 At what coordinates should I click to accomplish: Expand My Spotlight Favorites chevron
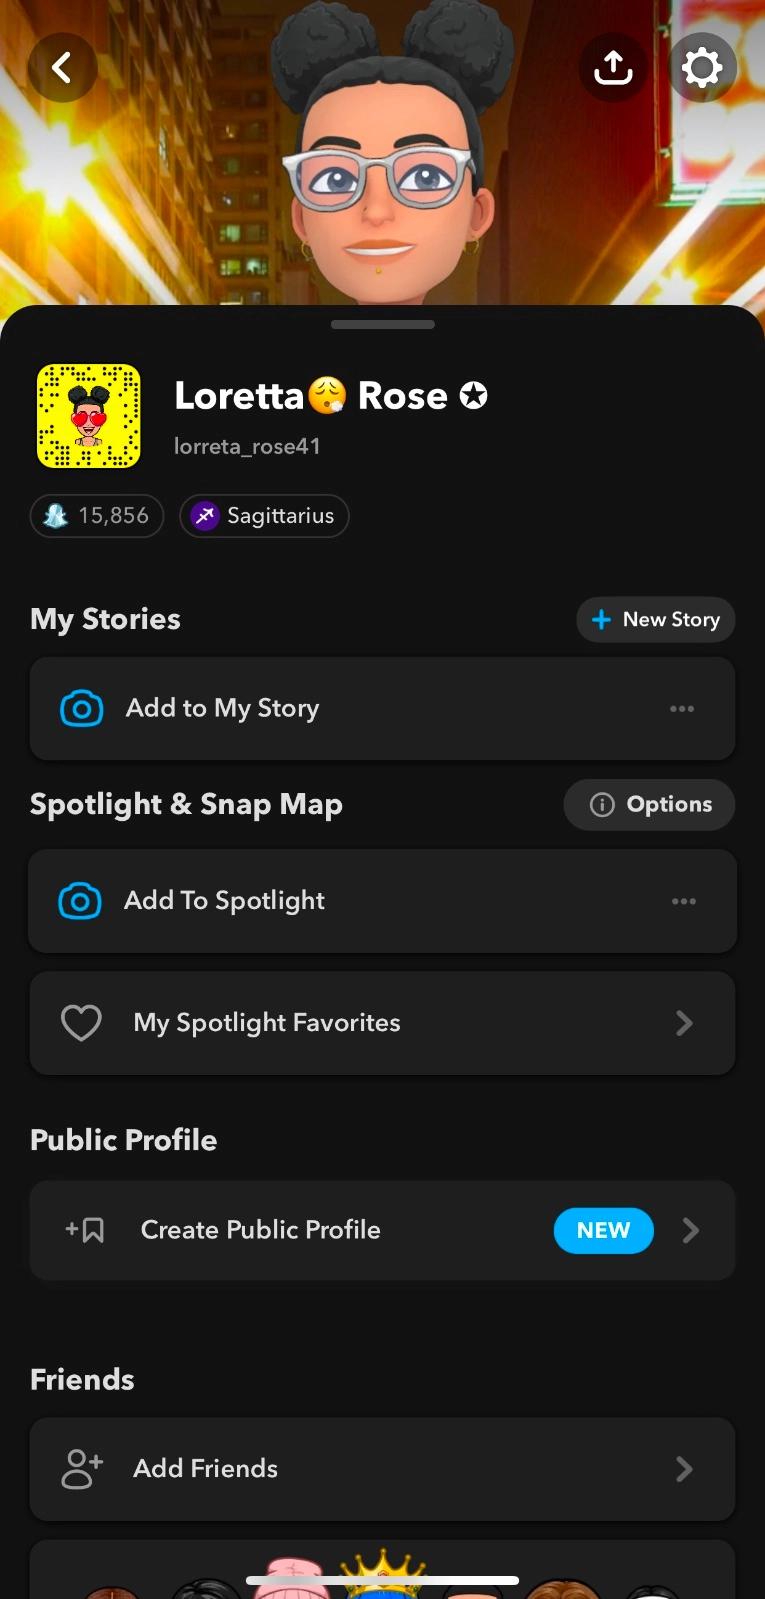[x=684, y=1023]
